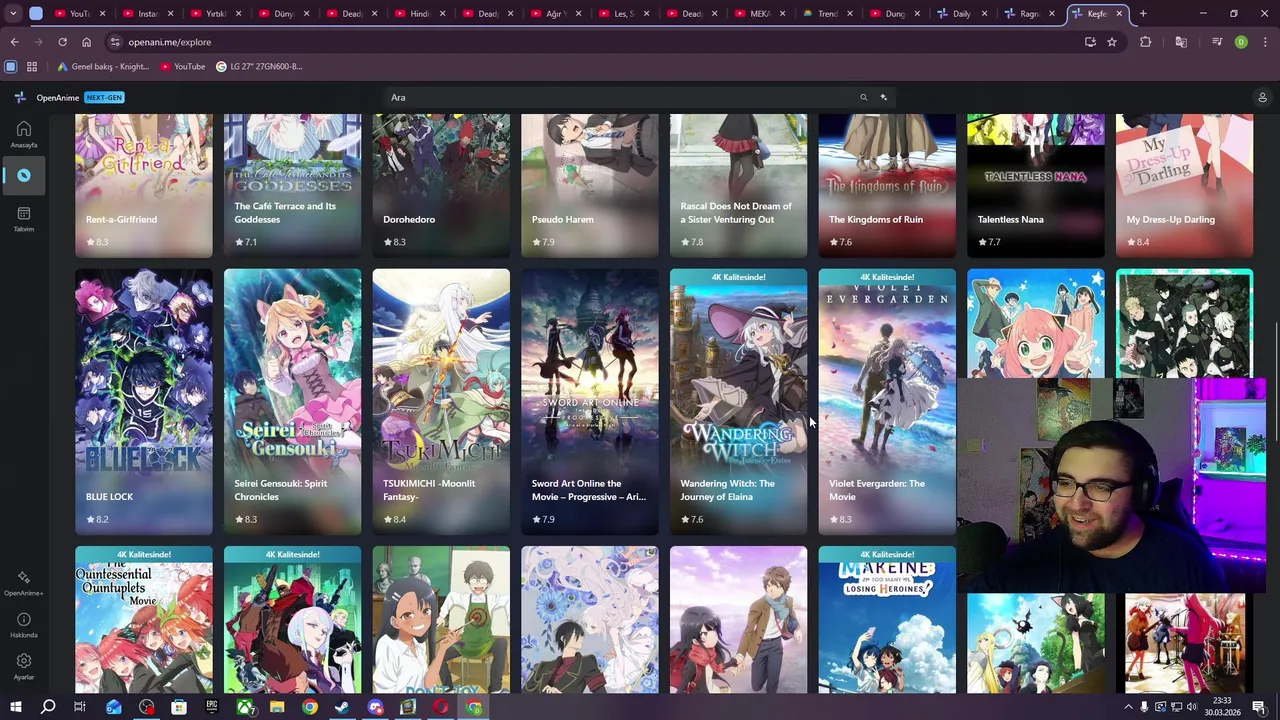The height and width of the screenshot is (720, 1280).
Task: Open the Pseudo Harem card
Action: (x=590, y=185)
